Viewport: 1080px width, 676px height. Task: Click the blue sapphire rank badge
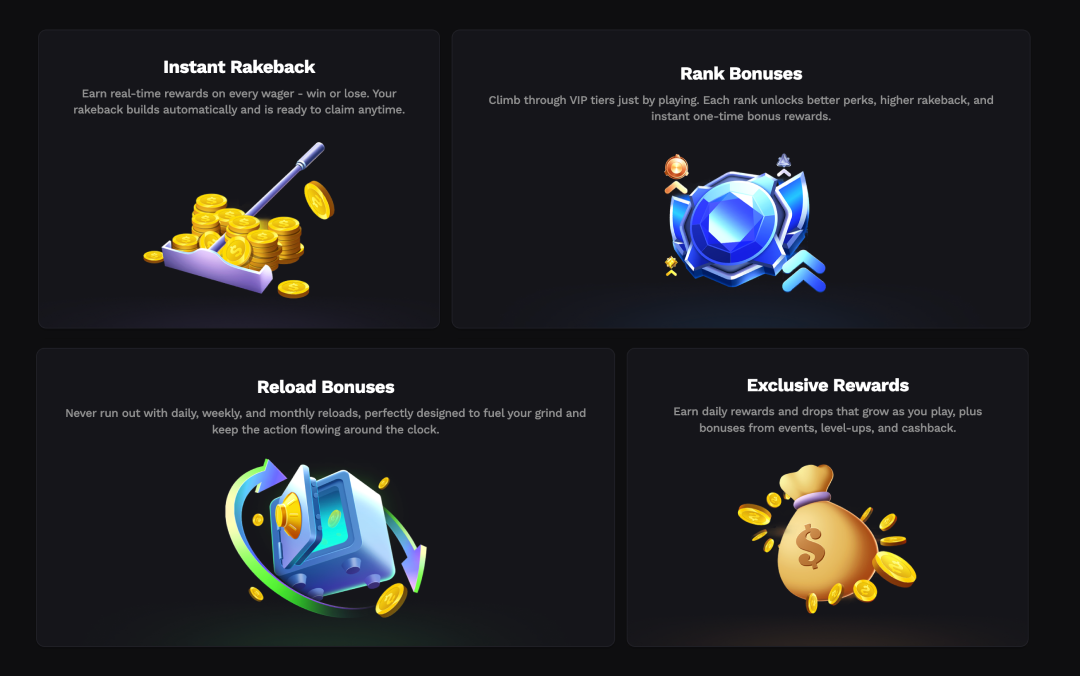pos(738,226)
